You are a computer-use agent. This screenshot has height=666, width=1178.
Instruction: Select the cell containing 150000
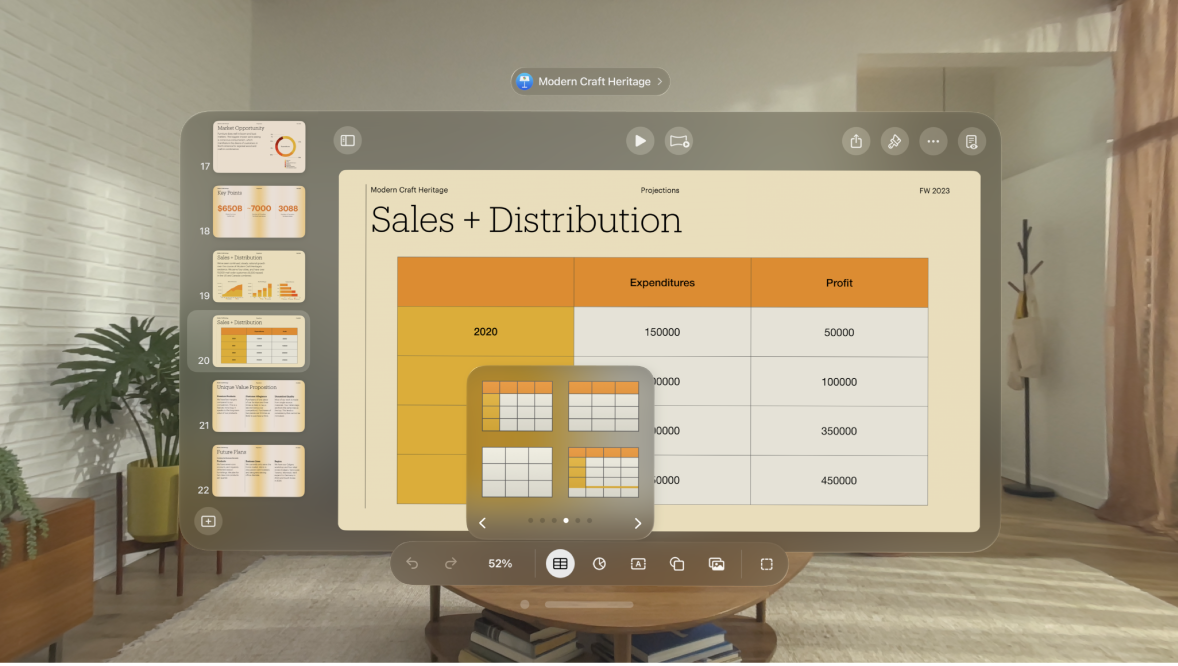[x=662, y=331]
